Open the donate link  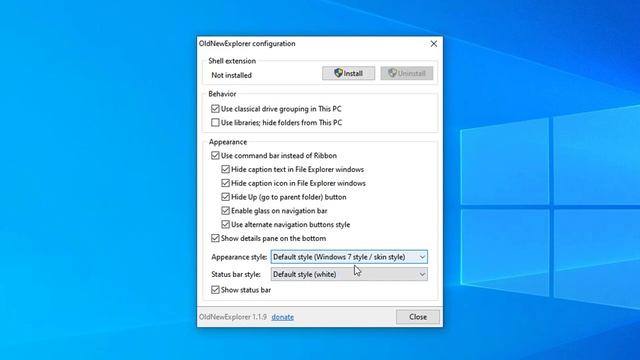[282, 317]
